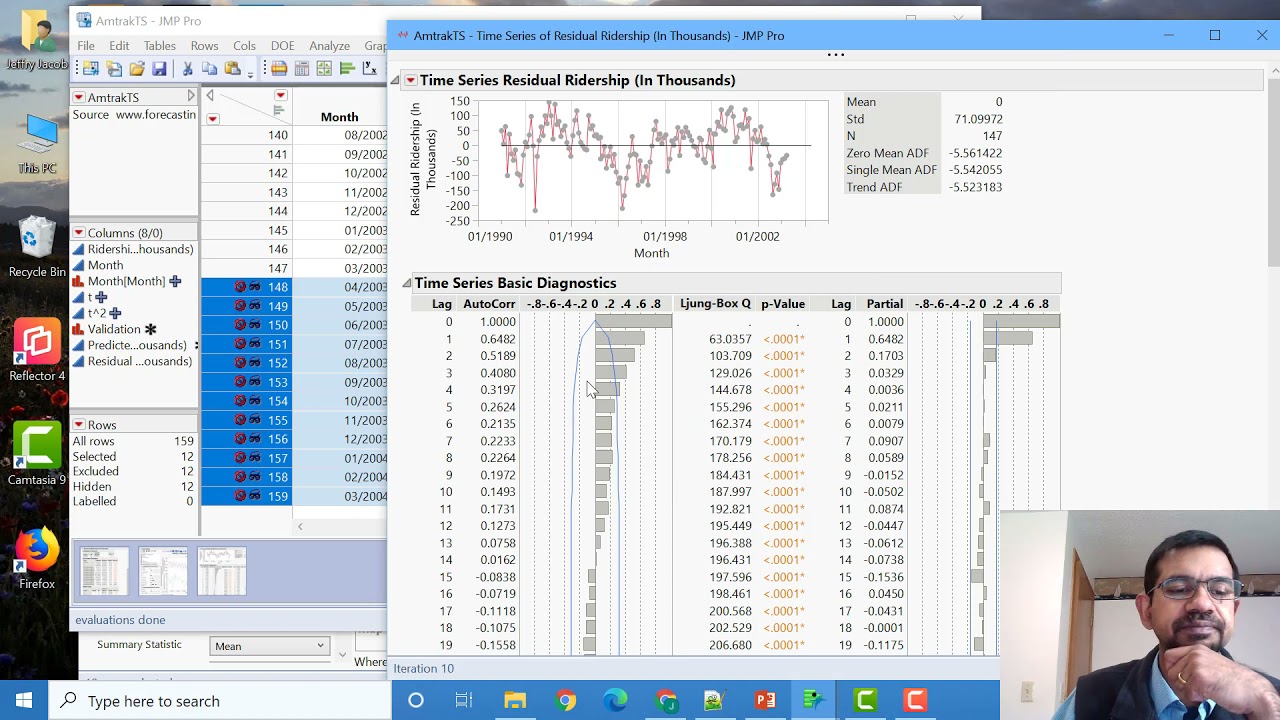1280x720 pixels.
Task: Open the Recycle Bin desktop icon
Action: pyautogui.click(x=37, y=249)
